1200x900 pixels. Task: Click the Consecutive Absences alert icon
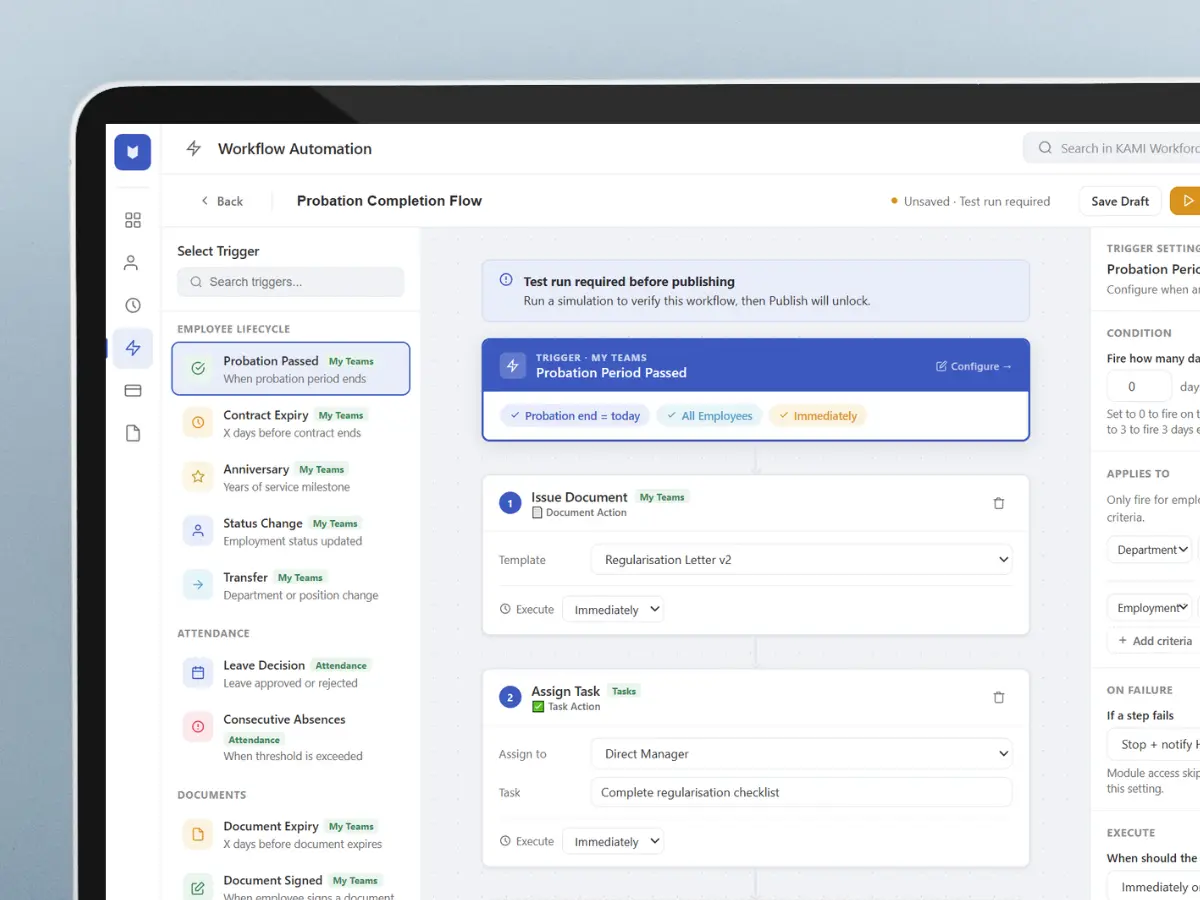(x=198, y=727)
